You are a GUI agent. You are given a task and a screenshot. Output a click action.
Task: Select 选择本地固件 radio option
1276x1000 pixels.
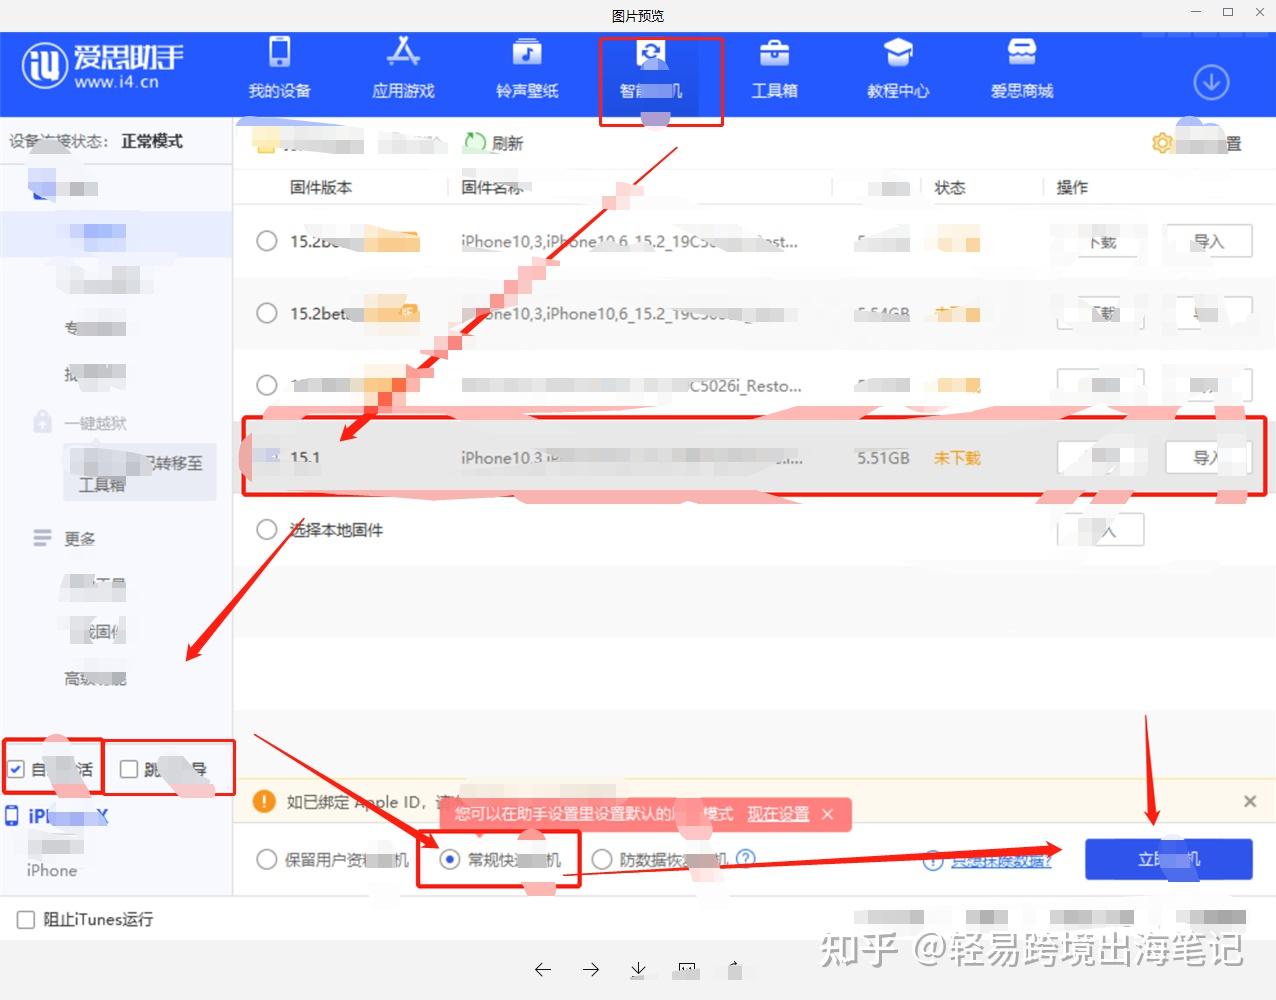pos(266,529)
